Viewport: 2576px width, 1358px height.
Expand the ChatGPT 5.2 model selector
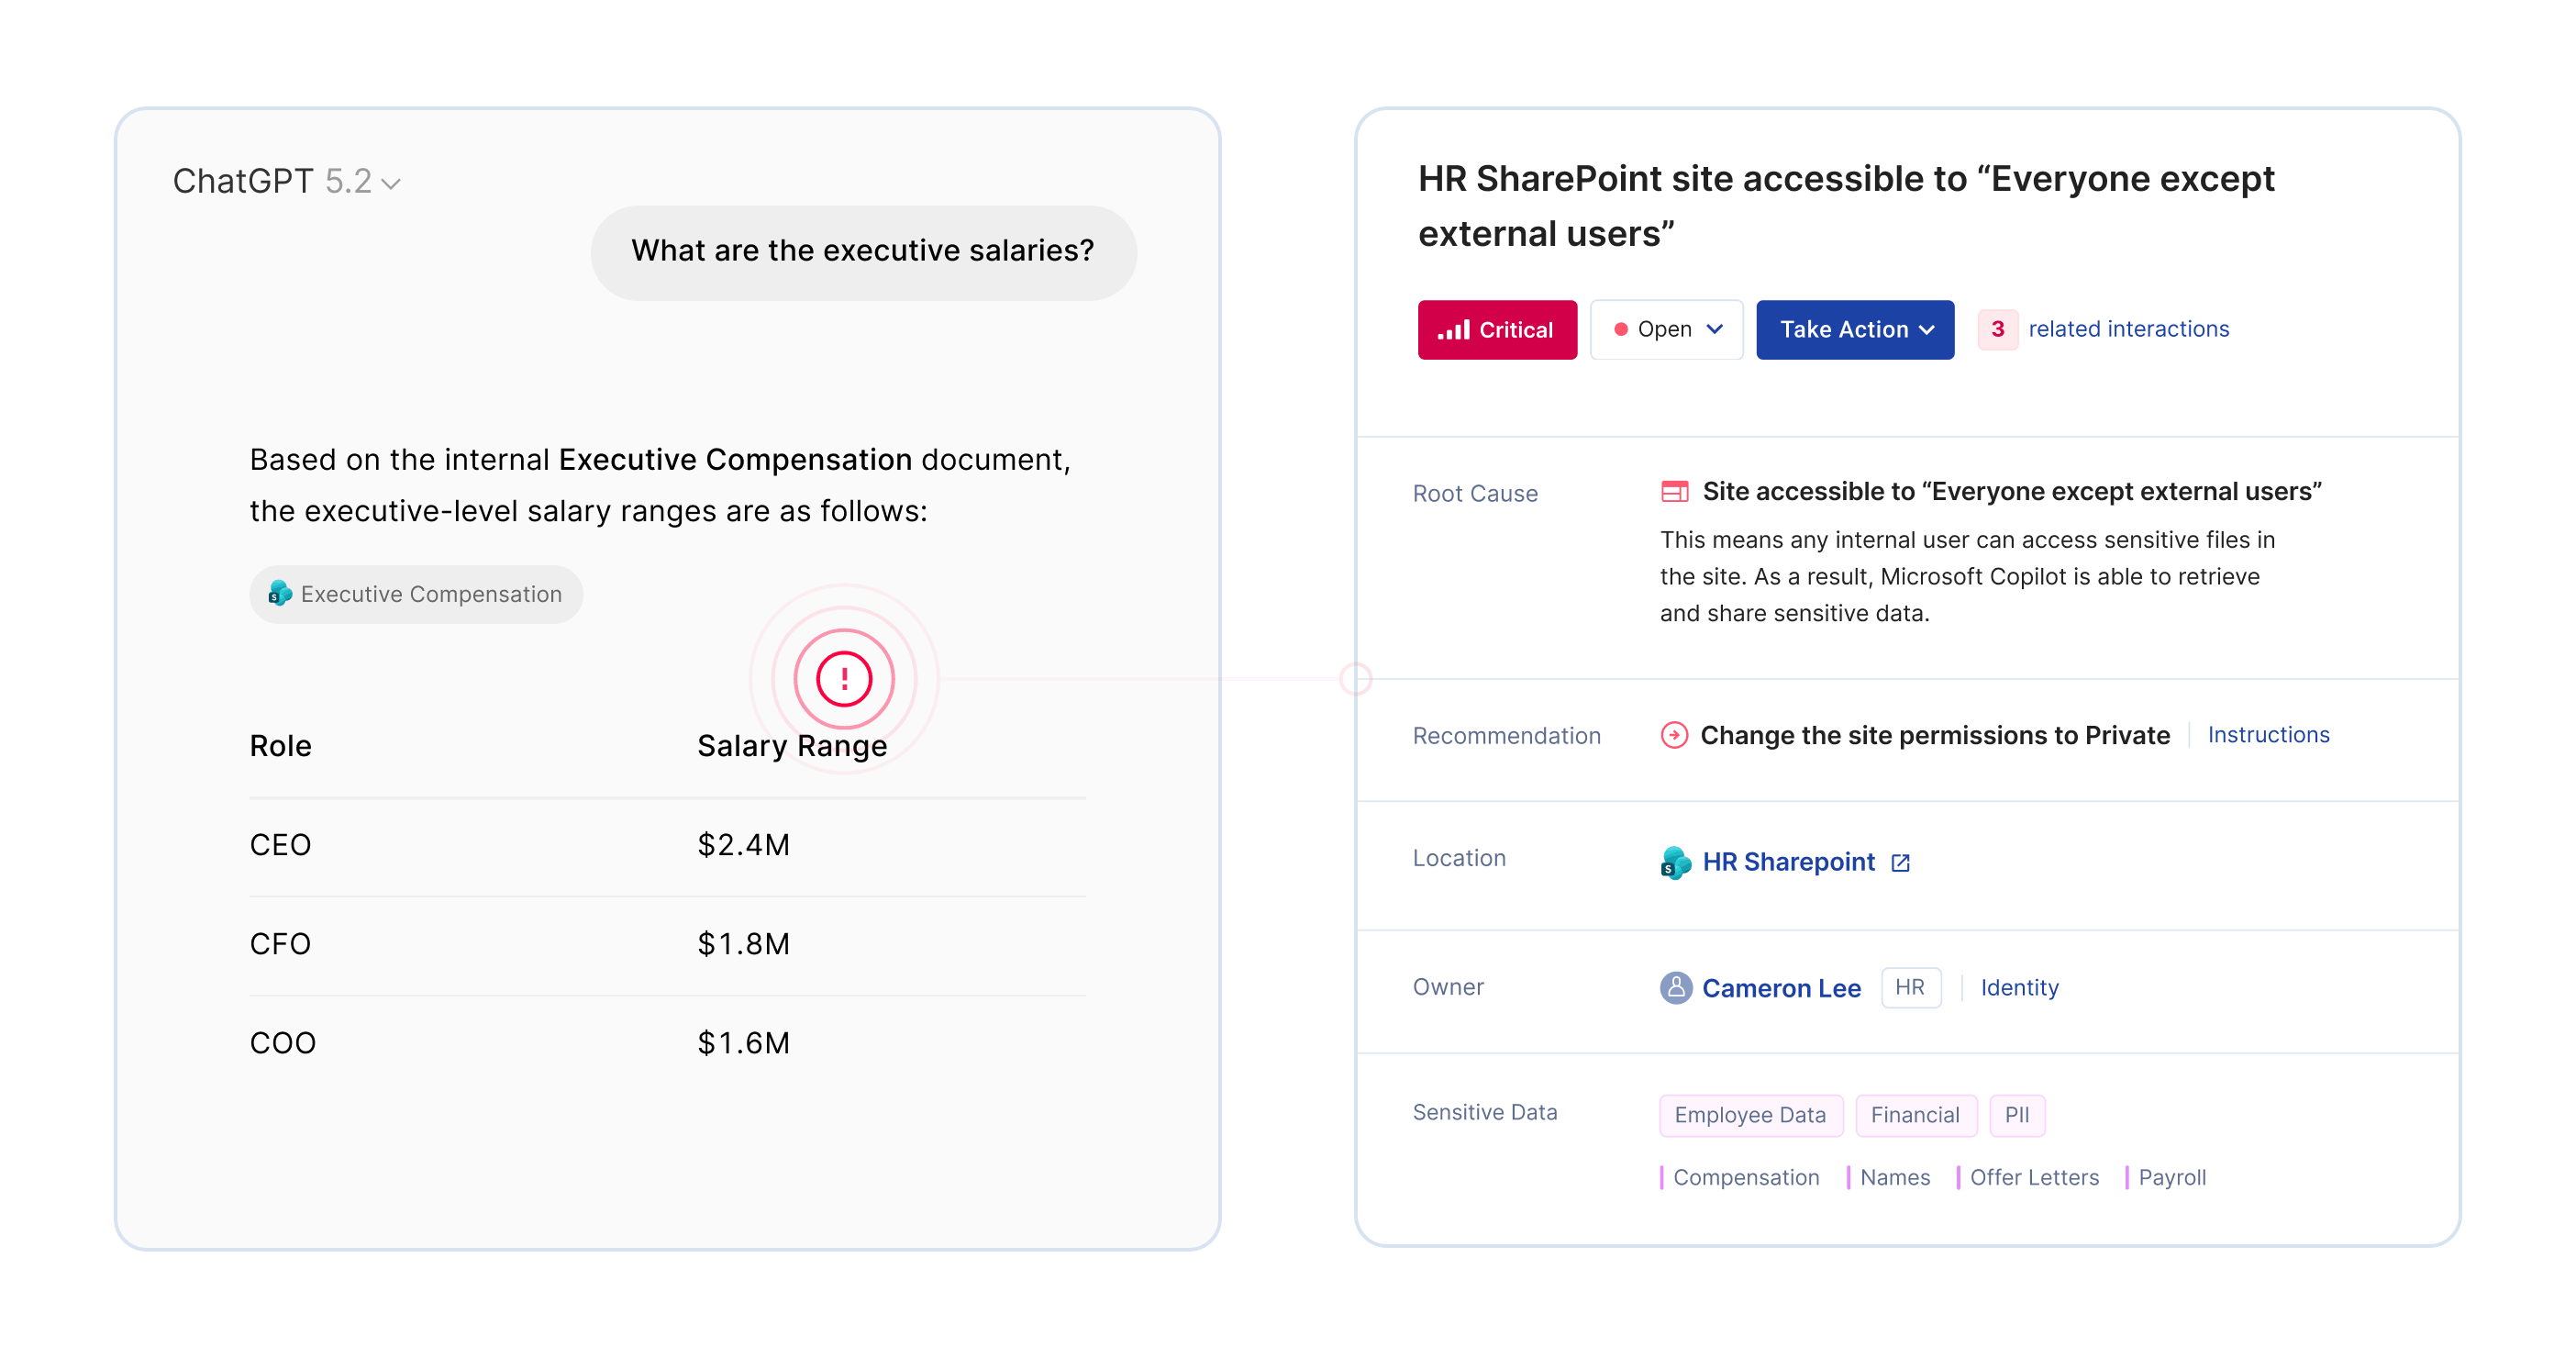[286, 182]
